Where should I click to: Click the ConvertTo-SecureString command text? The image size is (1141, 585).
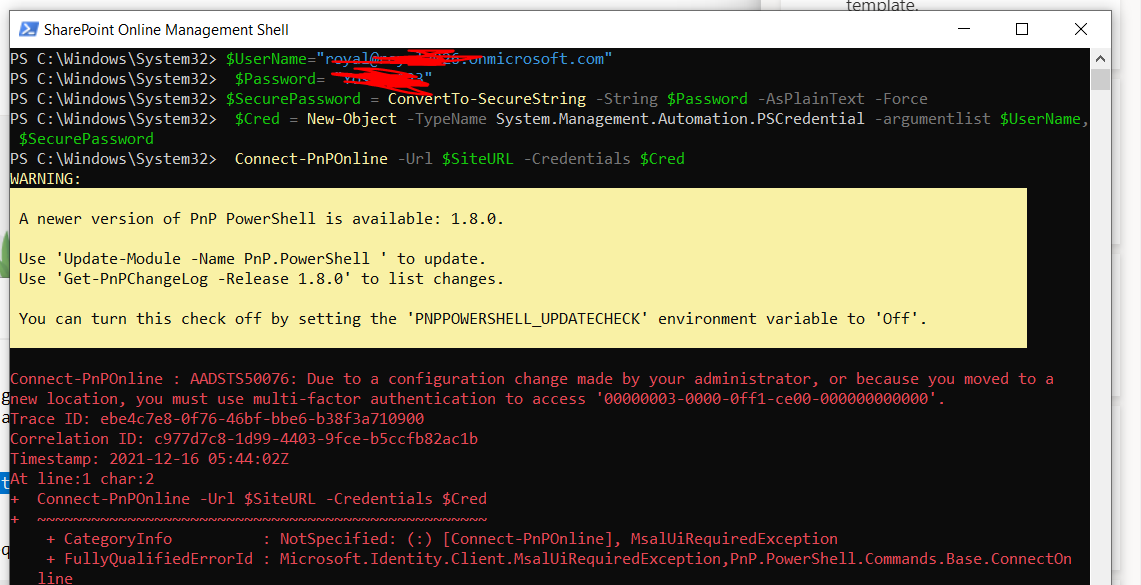pos(486,99)
